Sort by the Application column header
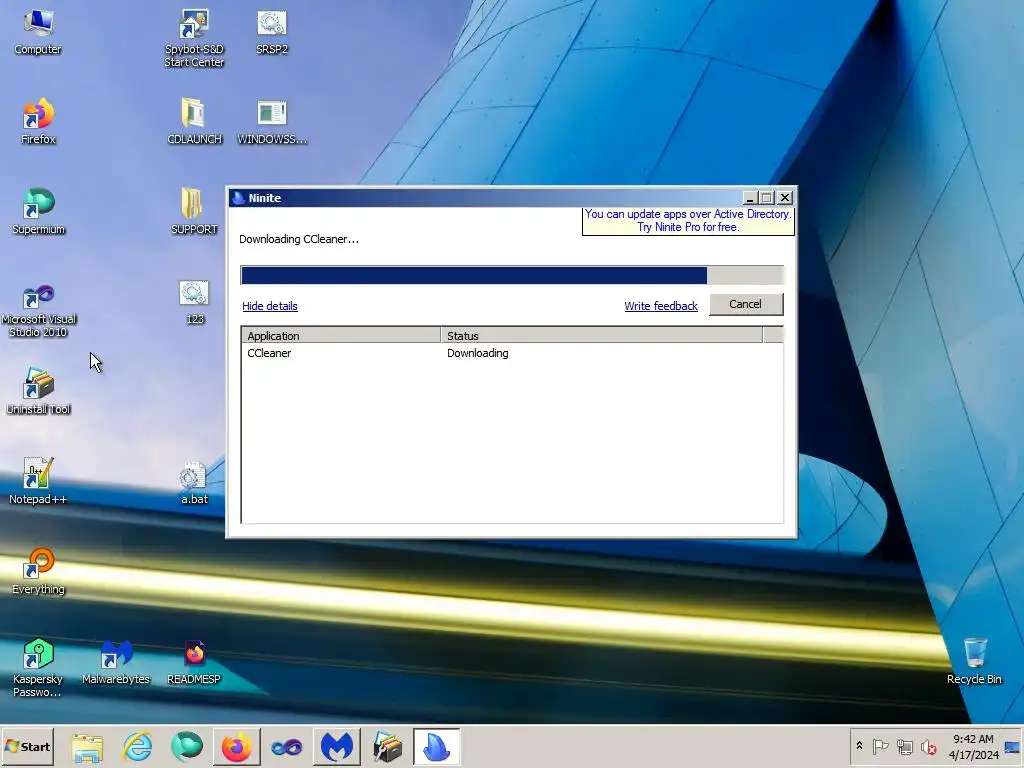 point(341,336)
